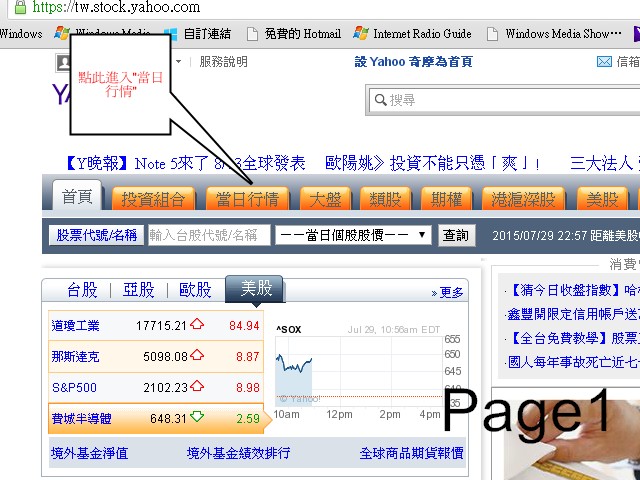Screen dimensions: 640x480
Task: Click the mail envelope icon beside 信箱
Action: pos(604,62)
